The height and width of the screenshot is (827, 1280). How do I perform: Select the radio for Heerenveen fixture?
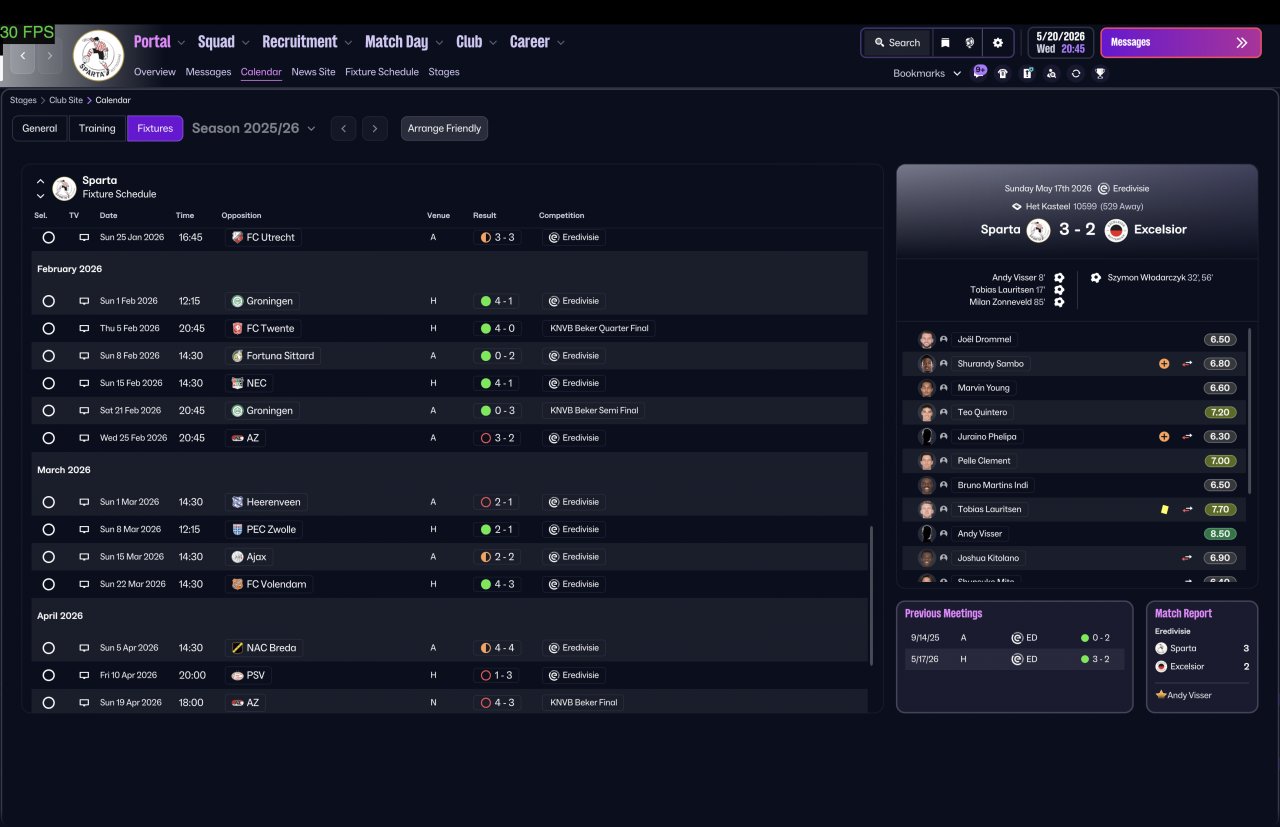(48, 503)
